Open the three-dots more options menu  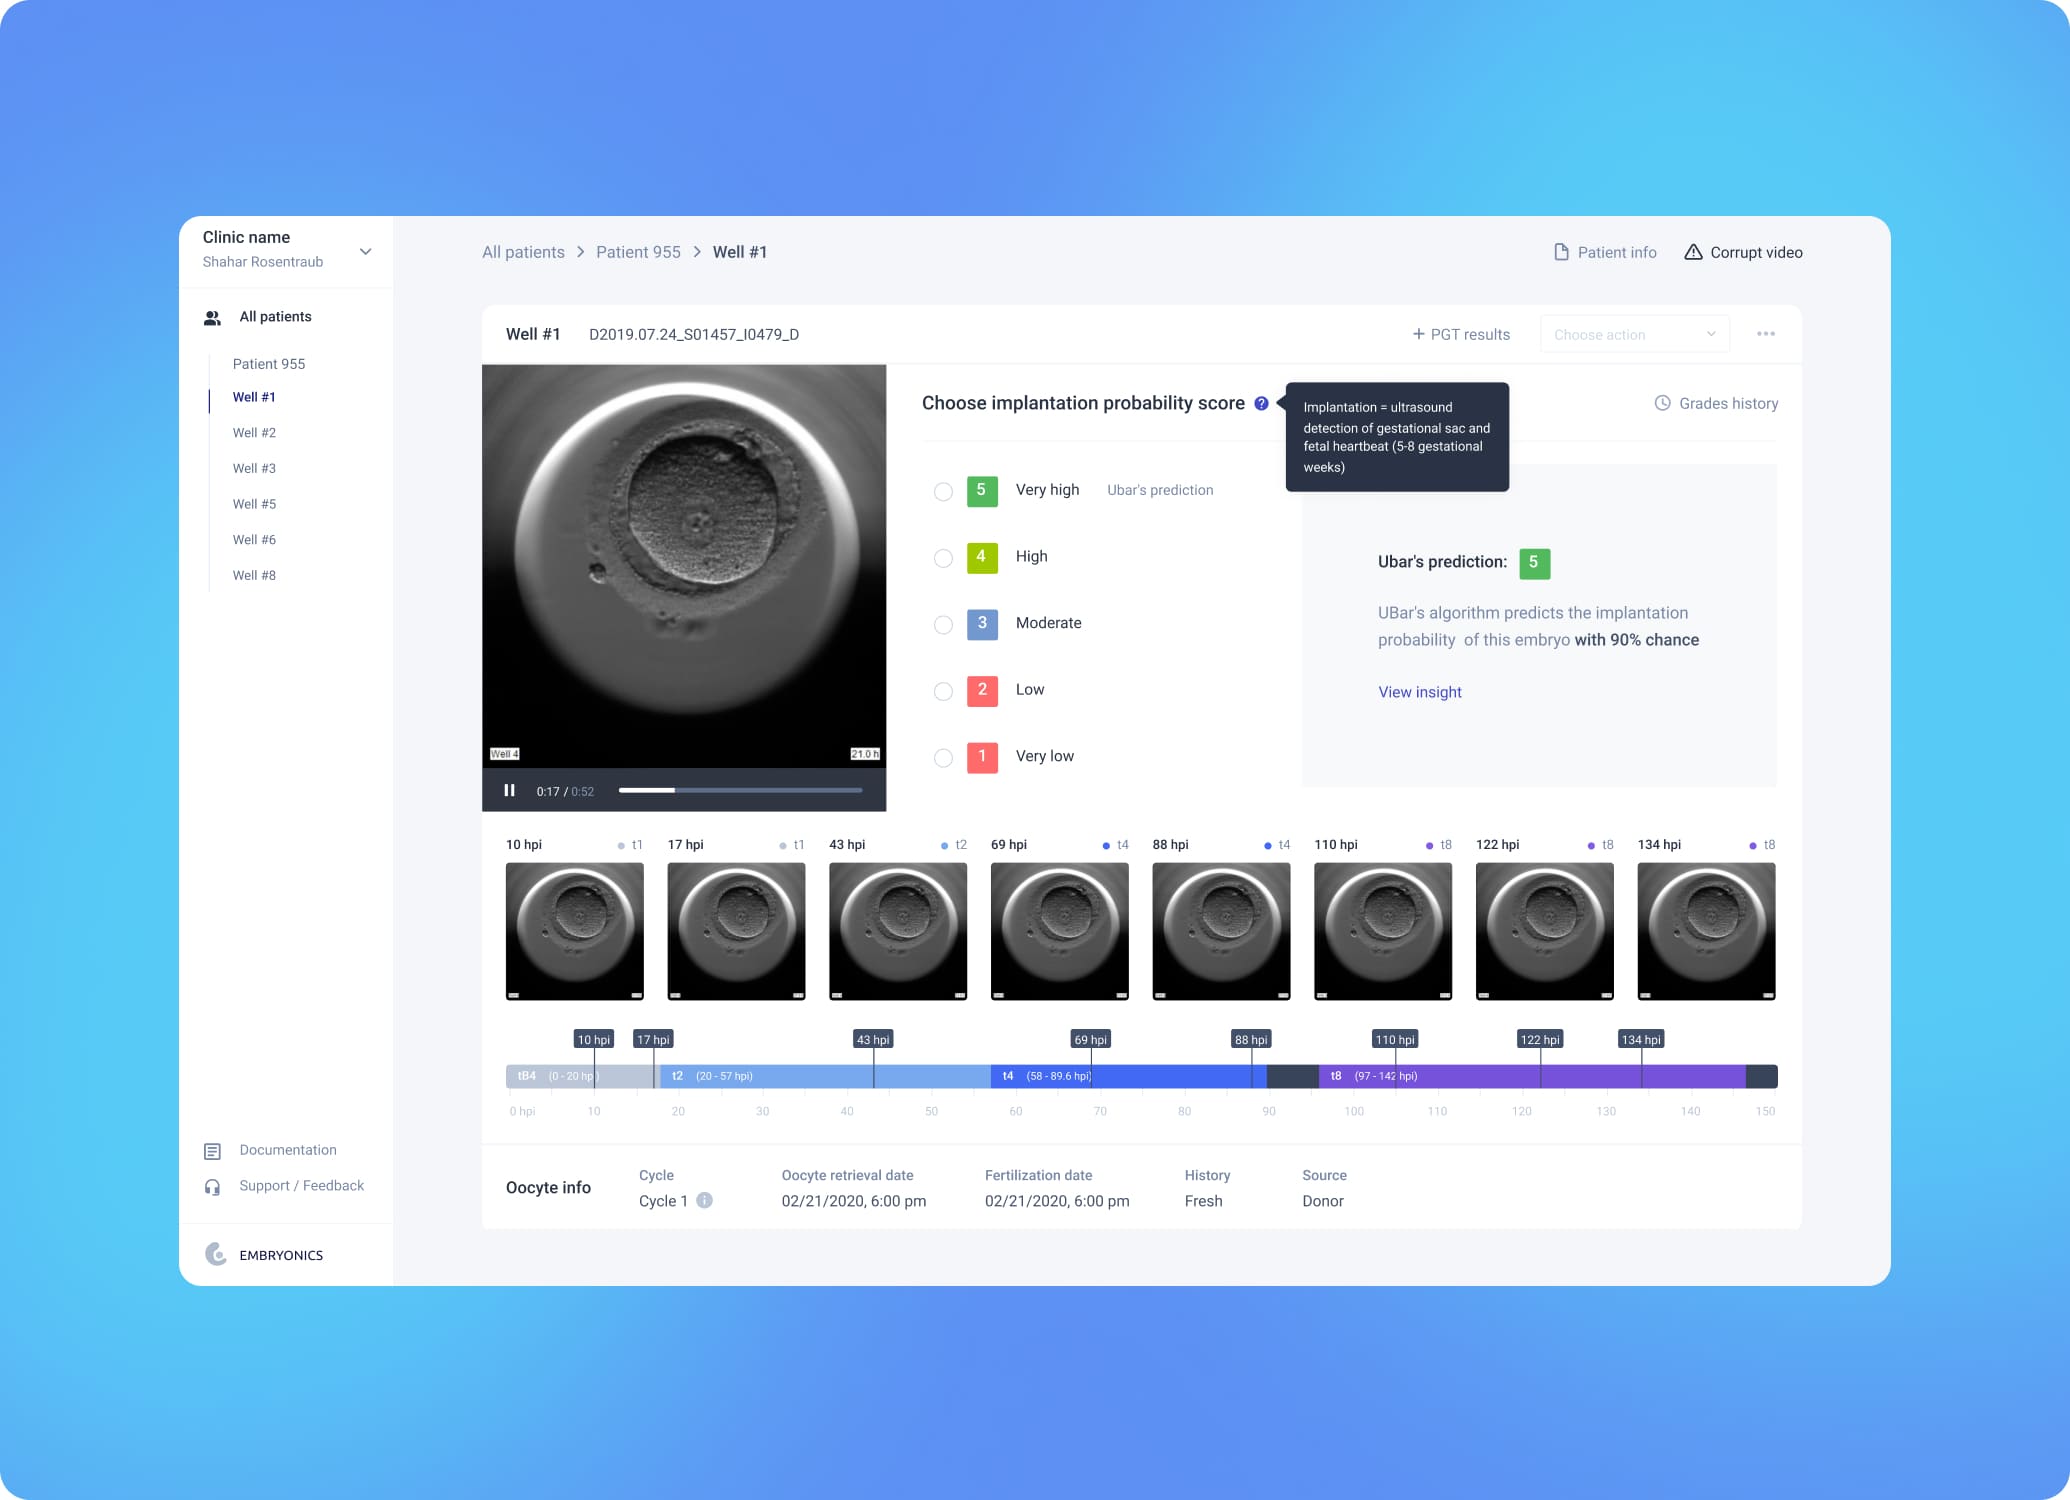[x=1766, y=334]
